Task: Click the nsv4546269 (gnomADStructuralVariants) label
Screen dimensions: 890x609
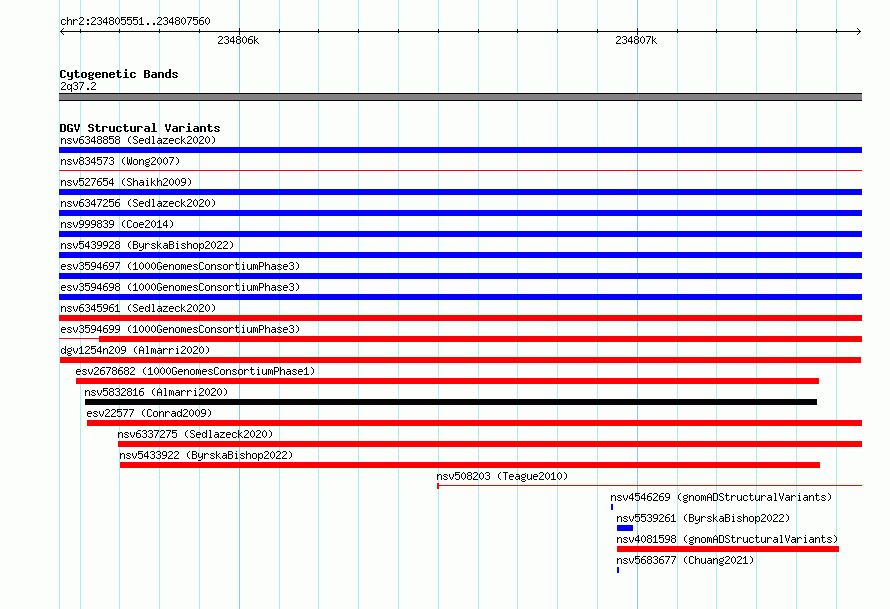Action: pyautogui.click(x=721, y=497)
